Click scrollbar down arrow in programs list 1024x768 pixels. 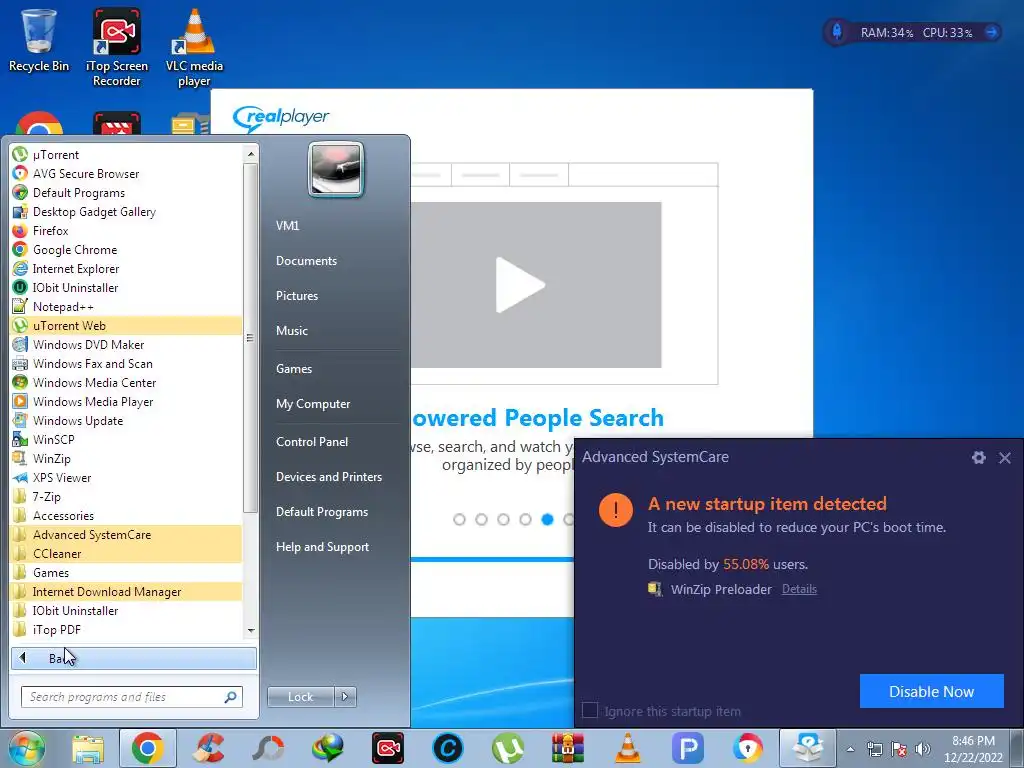tap(251, 630)
